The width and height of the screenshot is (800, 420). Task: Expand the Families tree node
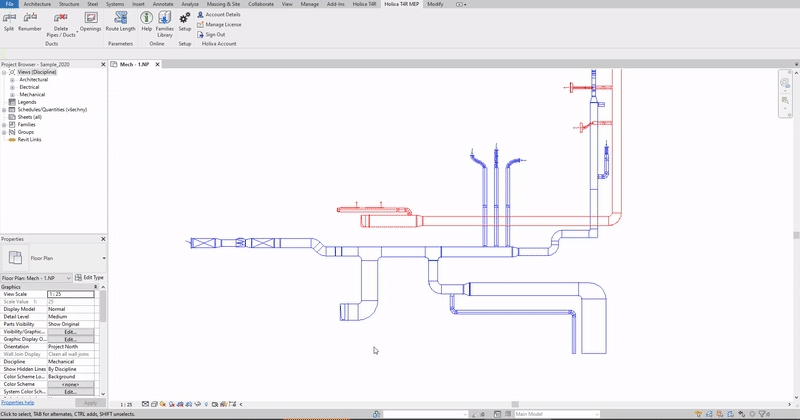point(4,124)
